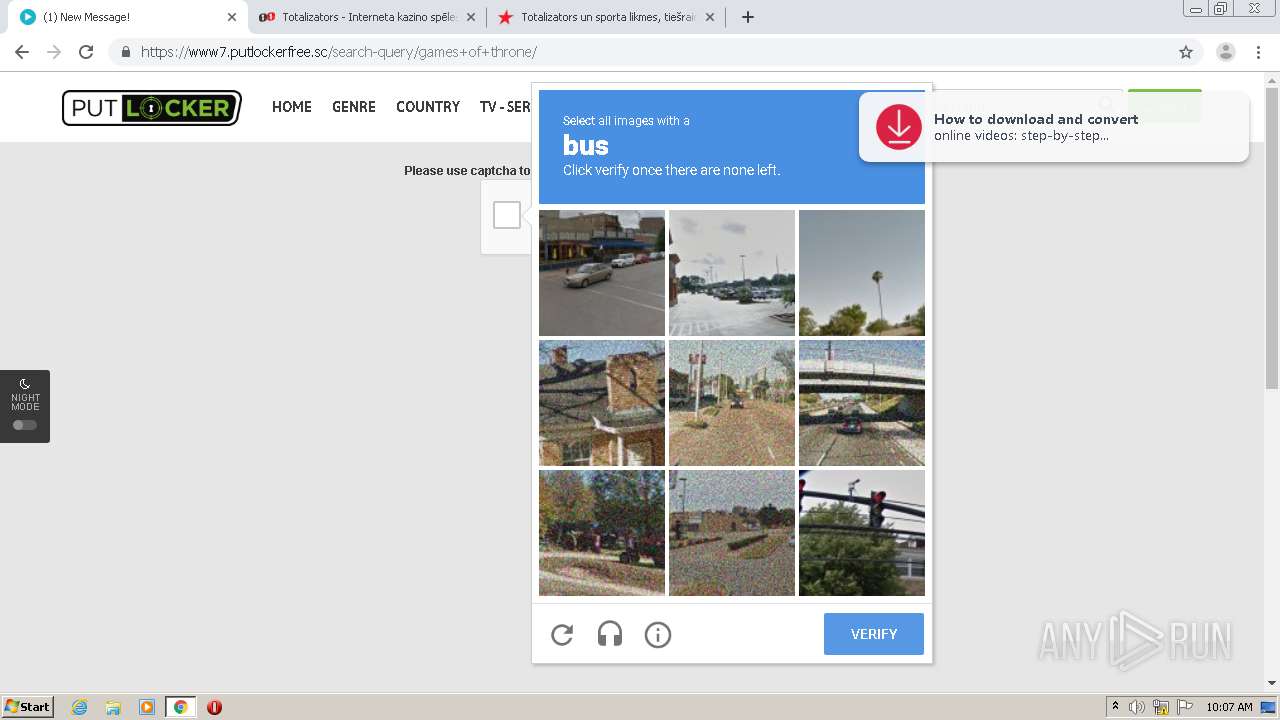Toggle the Night Mode switch
Viewport: 1280px width, 720px height.
[25, 425]
